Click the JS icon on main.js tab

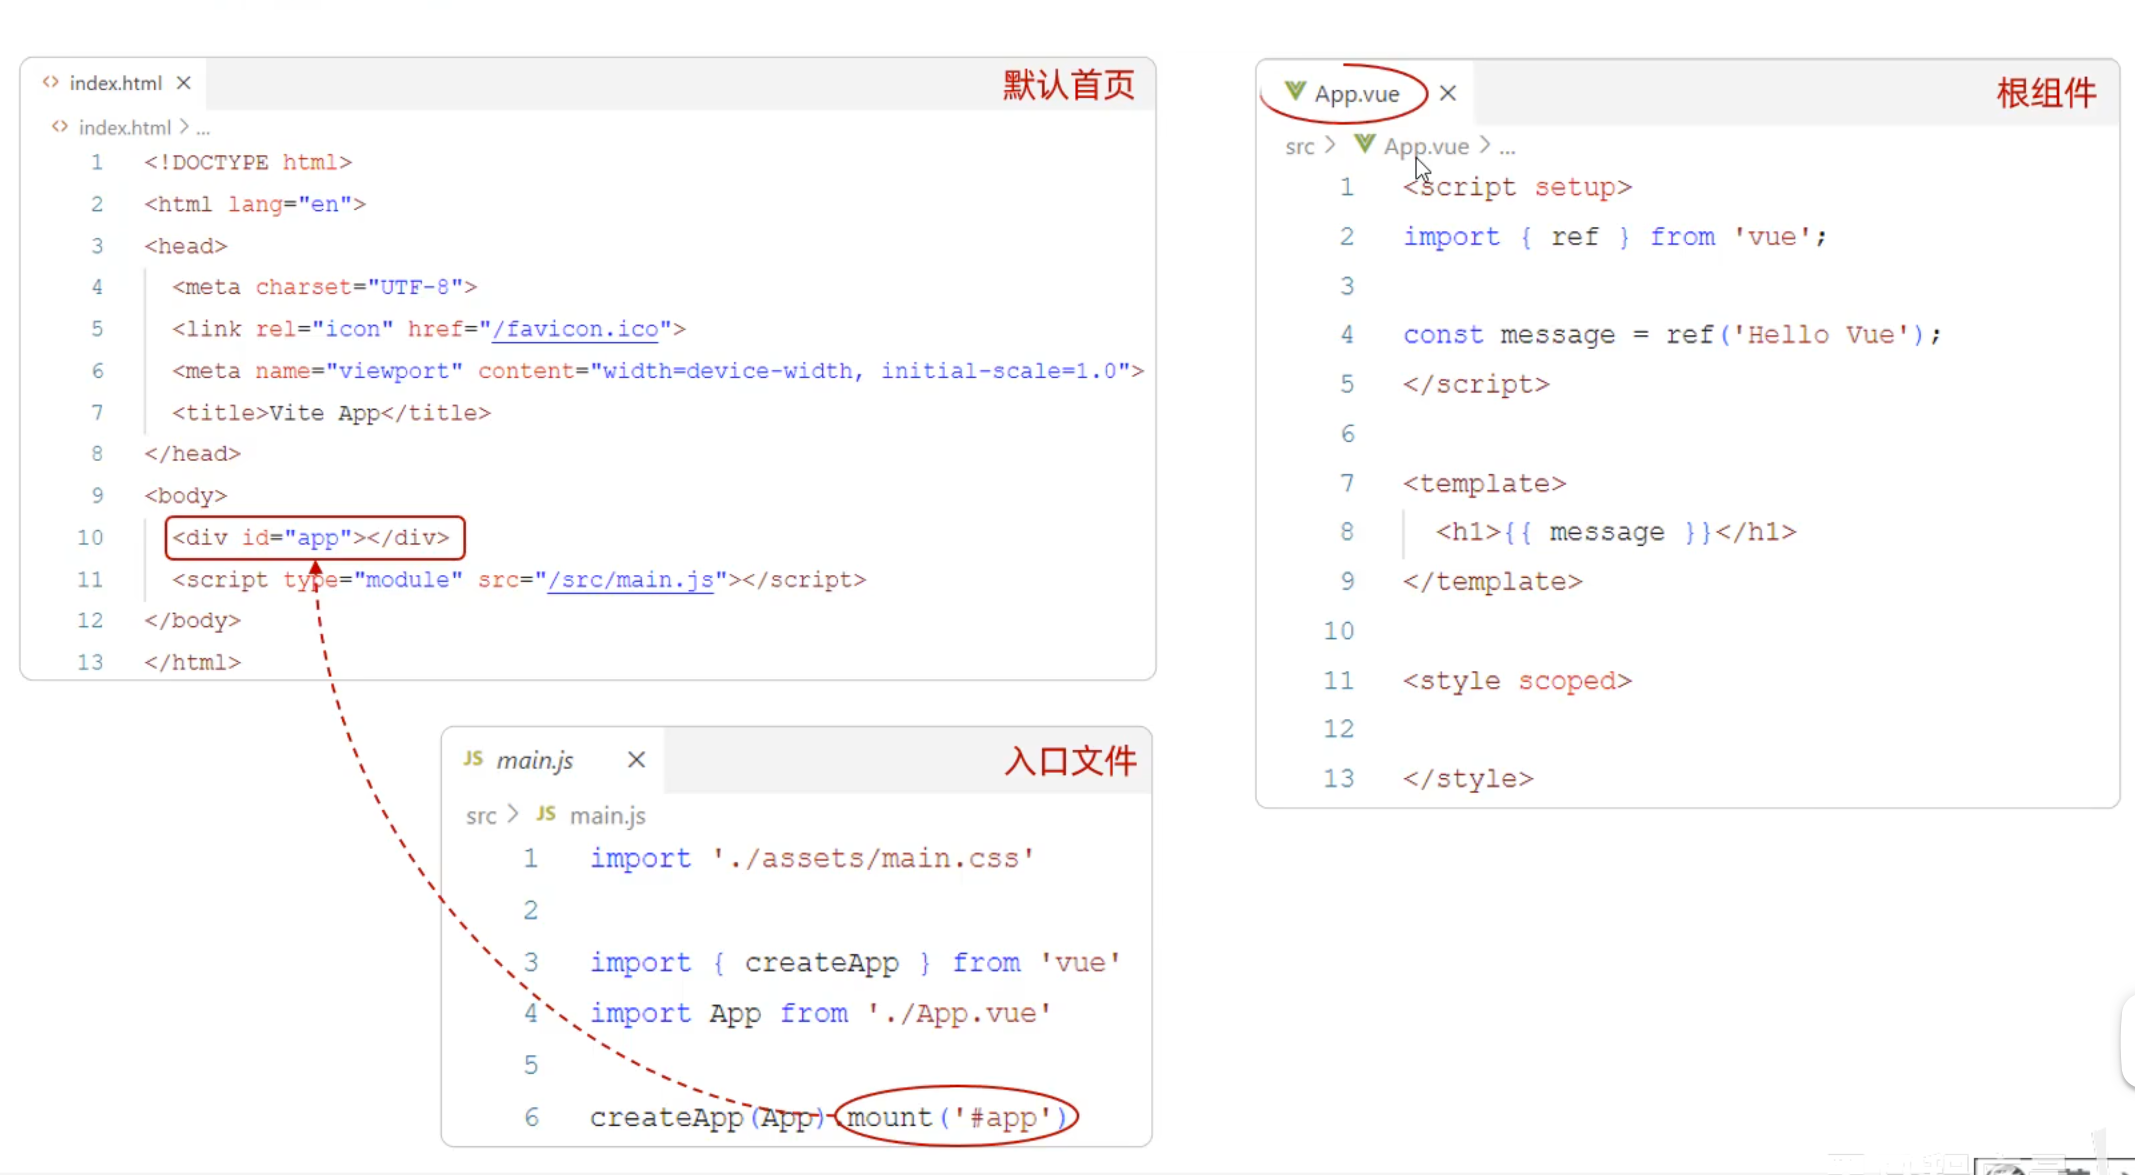click(x=473, y=759)
